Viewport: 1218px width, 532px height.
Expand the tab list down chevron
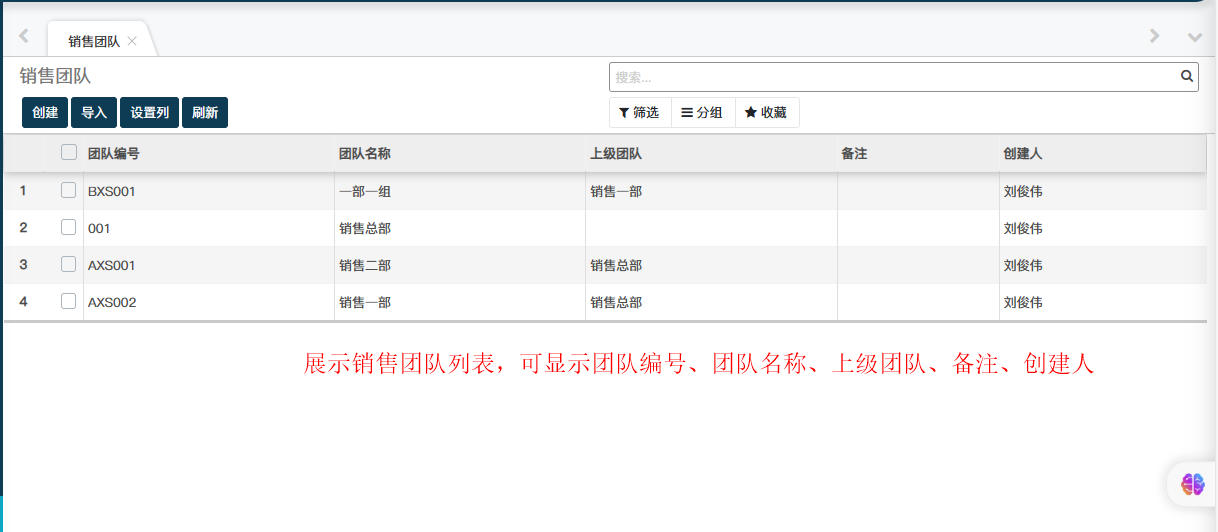click(1194, 37)
